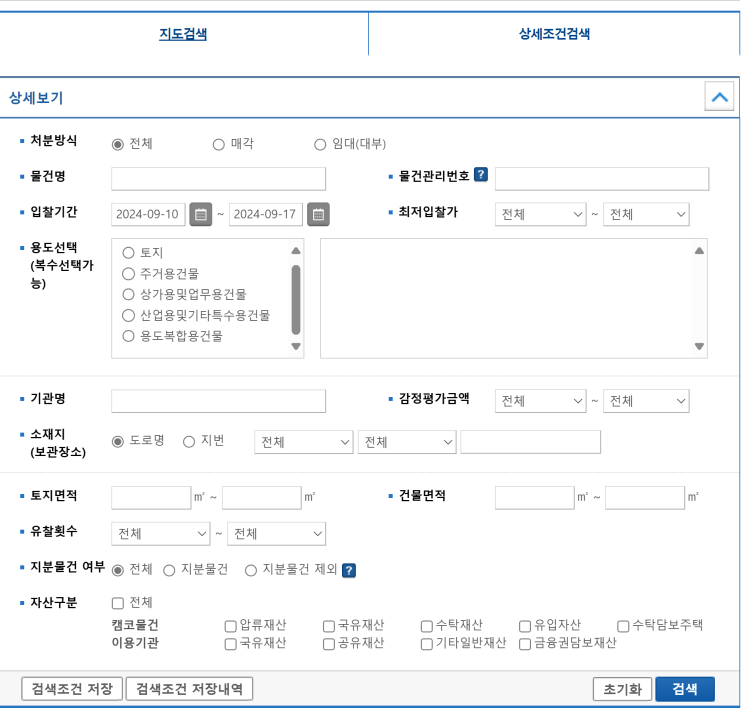Screen dimensions: 743x708
Task: Click bid start date field 2024-09-10
Action: pos(148,214)
